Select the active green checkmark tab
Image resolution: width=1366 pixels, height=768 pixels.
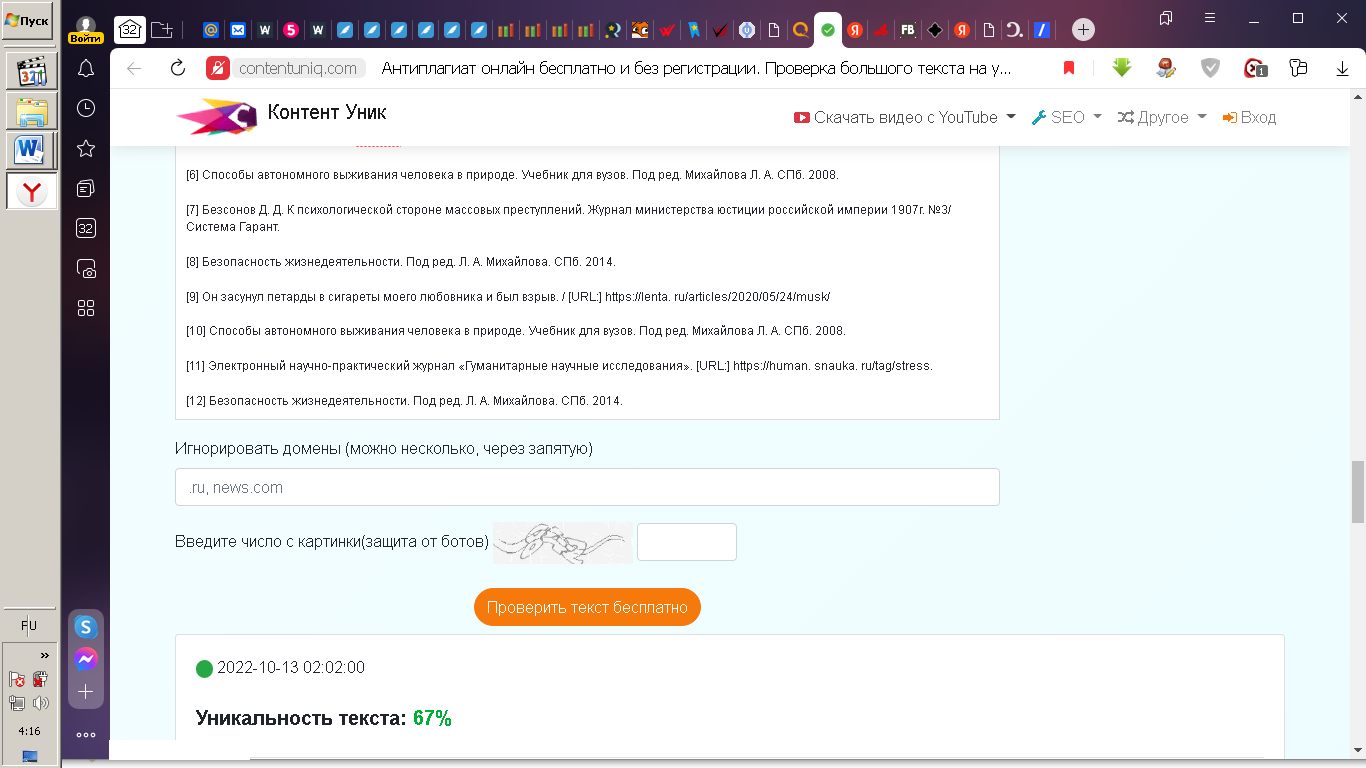[x=827, y=30]
